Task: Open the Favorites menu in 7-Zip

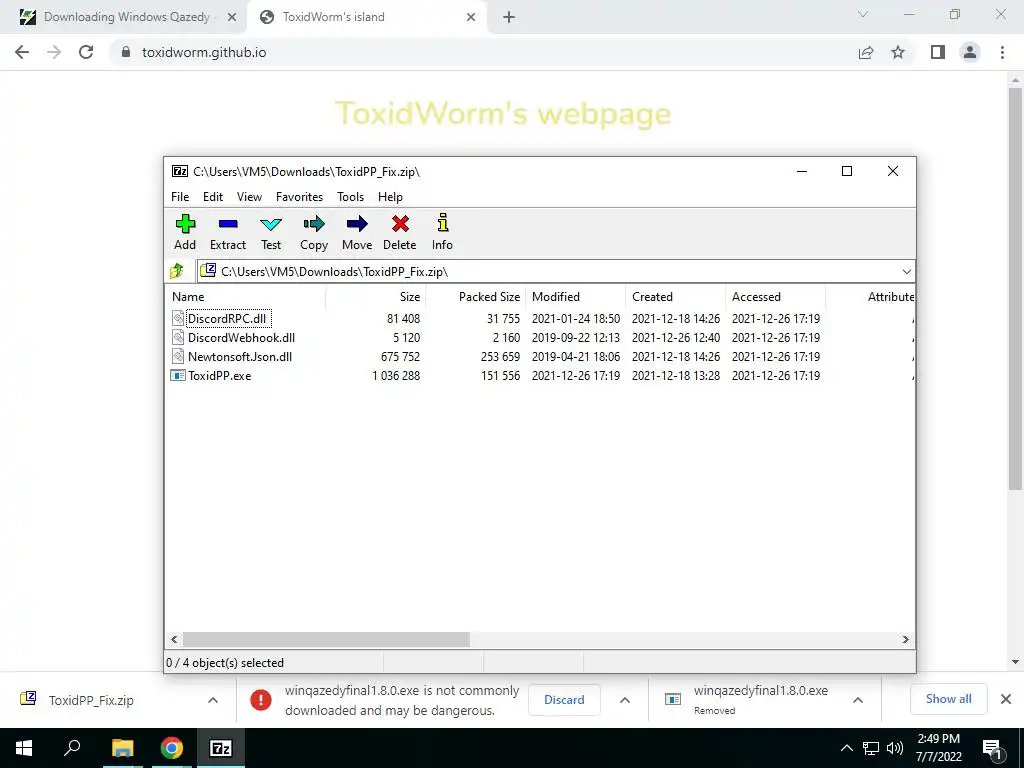Action: (x=299, y=197)
